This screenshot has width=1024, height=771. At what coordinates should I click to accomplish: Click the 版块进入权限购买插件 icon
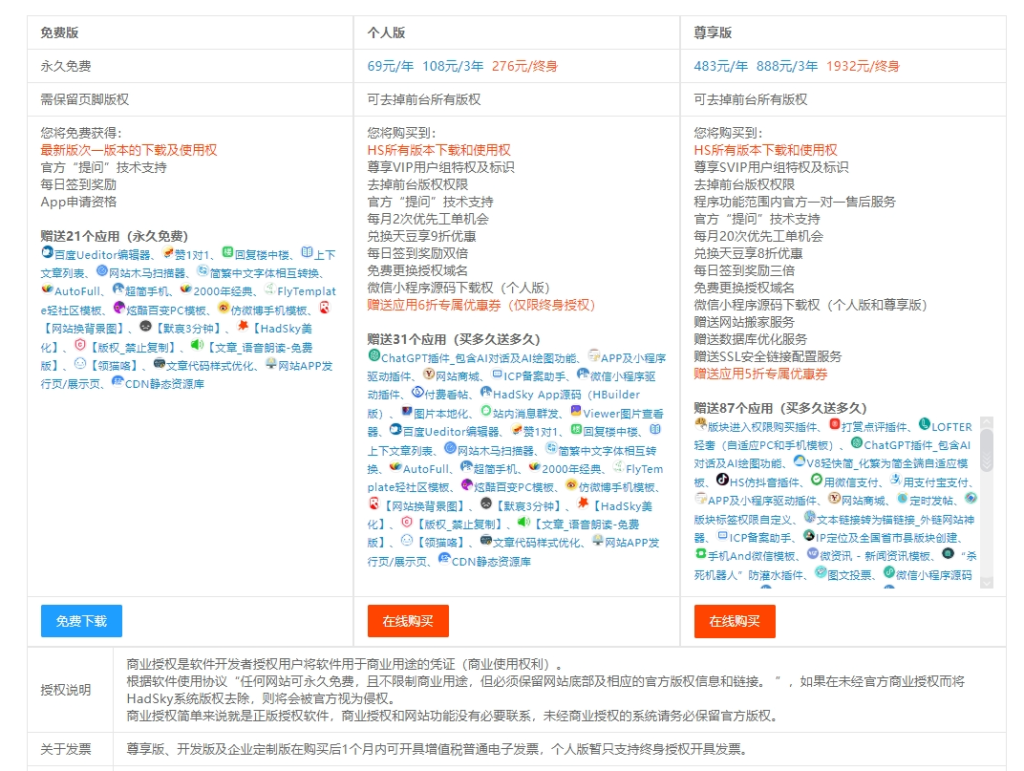pyautogui.click(x=701, y=424)
